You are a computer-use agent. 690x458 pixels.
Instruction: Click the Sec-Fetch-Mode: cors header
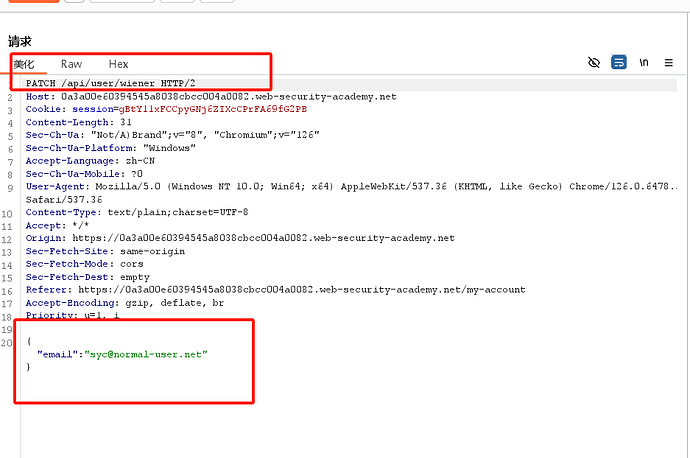(x=84, y=264)
